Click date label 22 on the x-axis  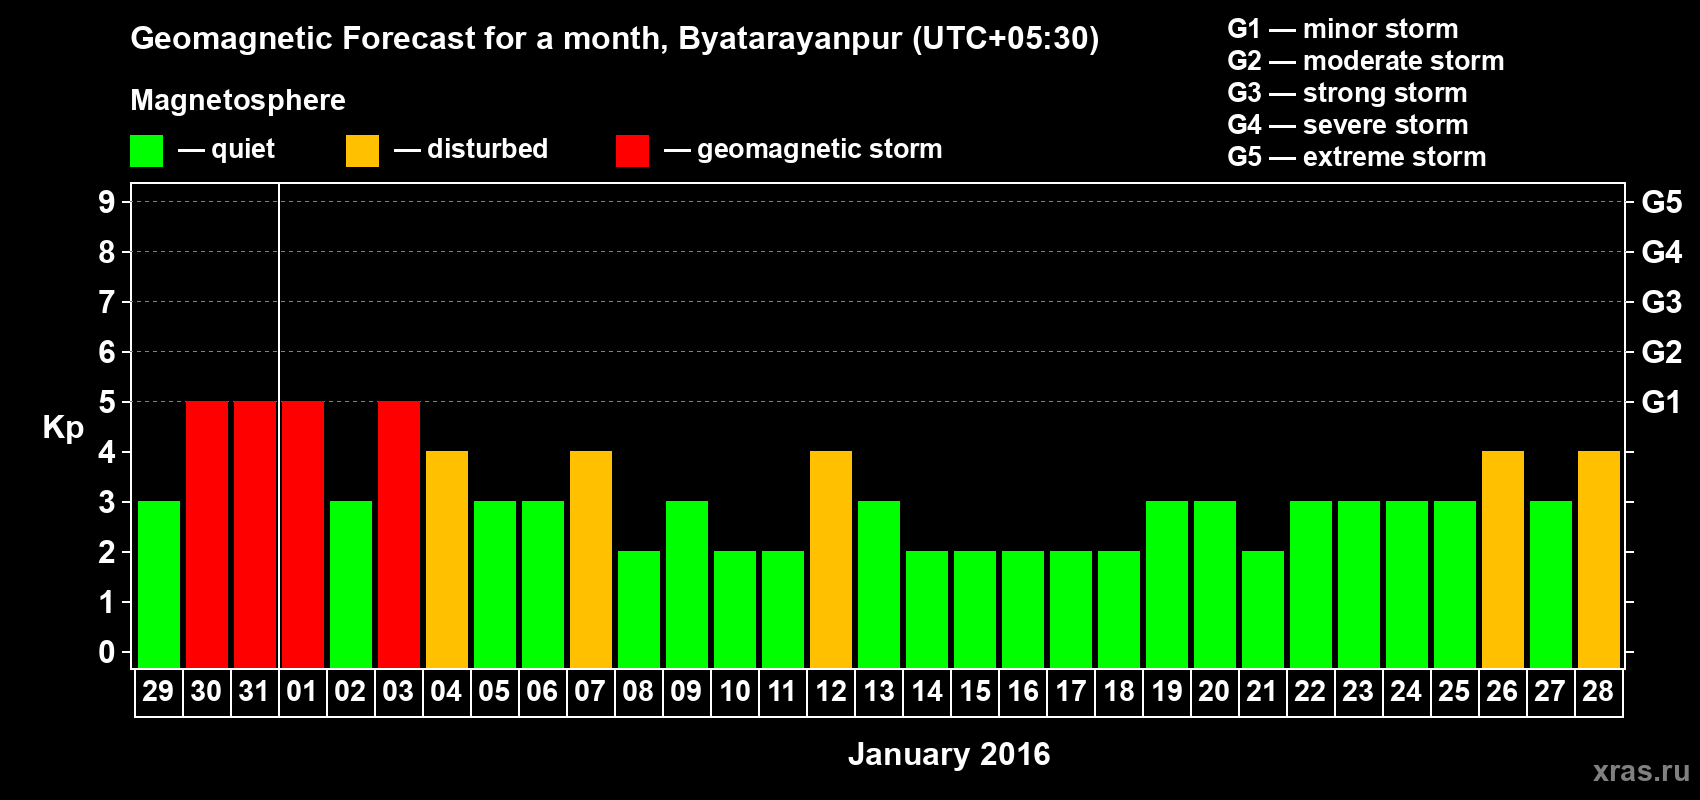[1310, 691]
